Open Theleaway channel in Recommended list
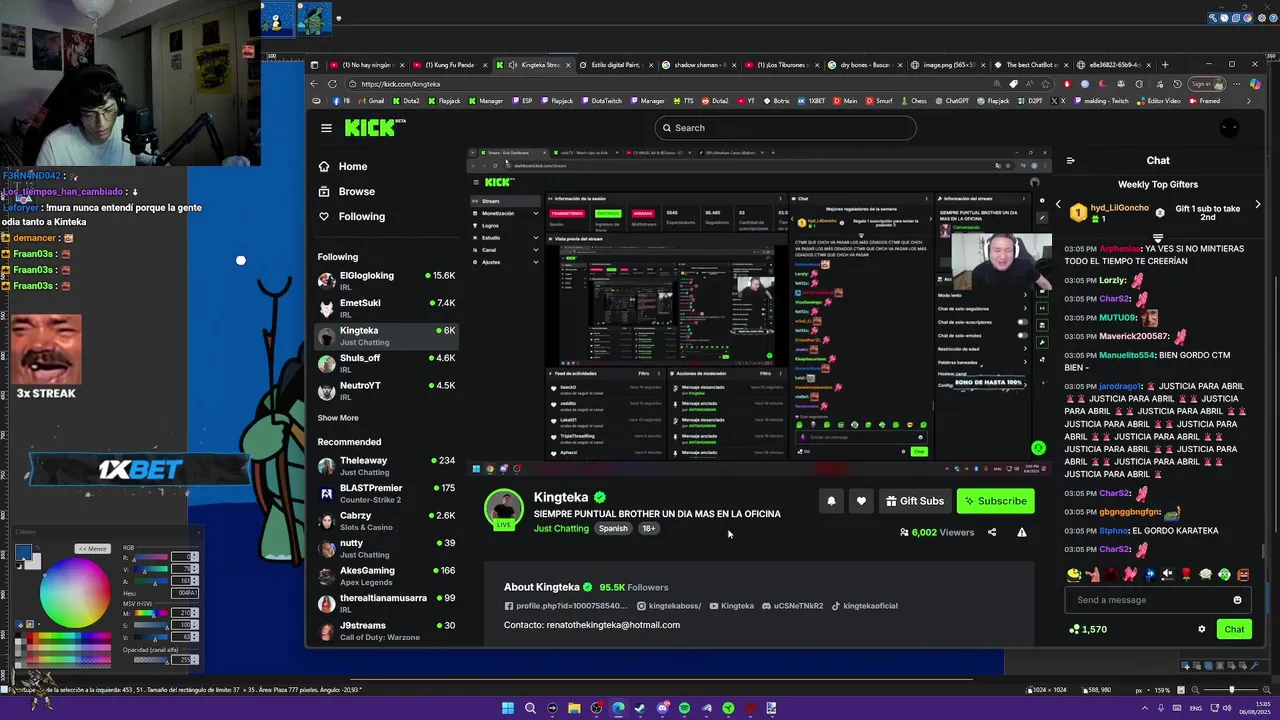 (386, 466)
